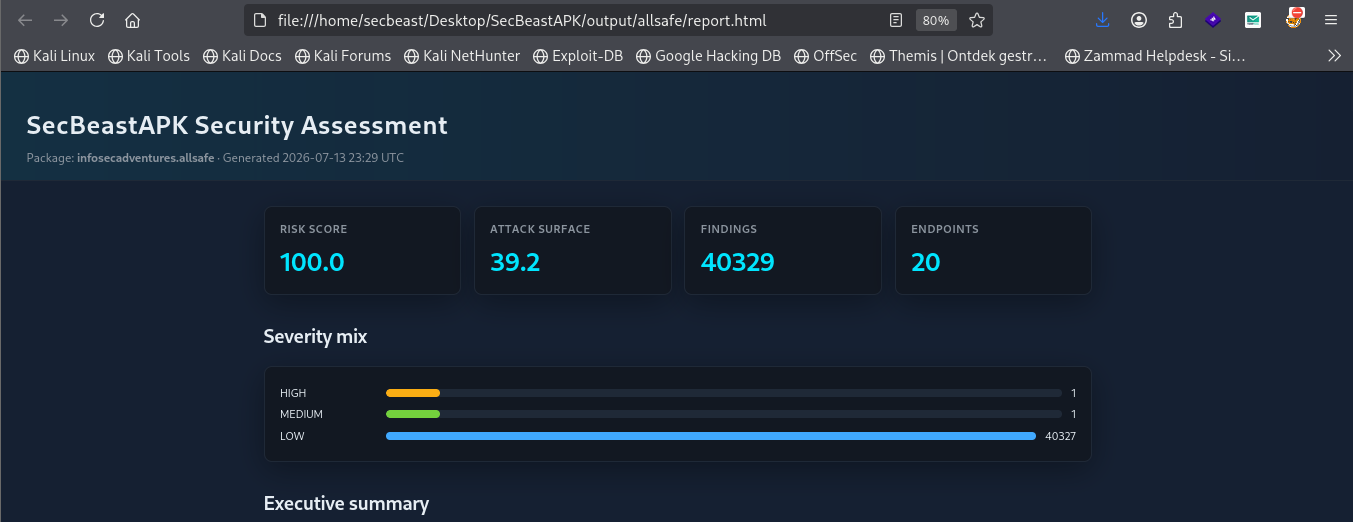Open the Exploit-DB bookmark
Image resolution: width=1353 pixels, height=522 pixels.
pos(578,56)
